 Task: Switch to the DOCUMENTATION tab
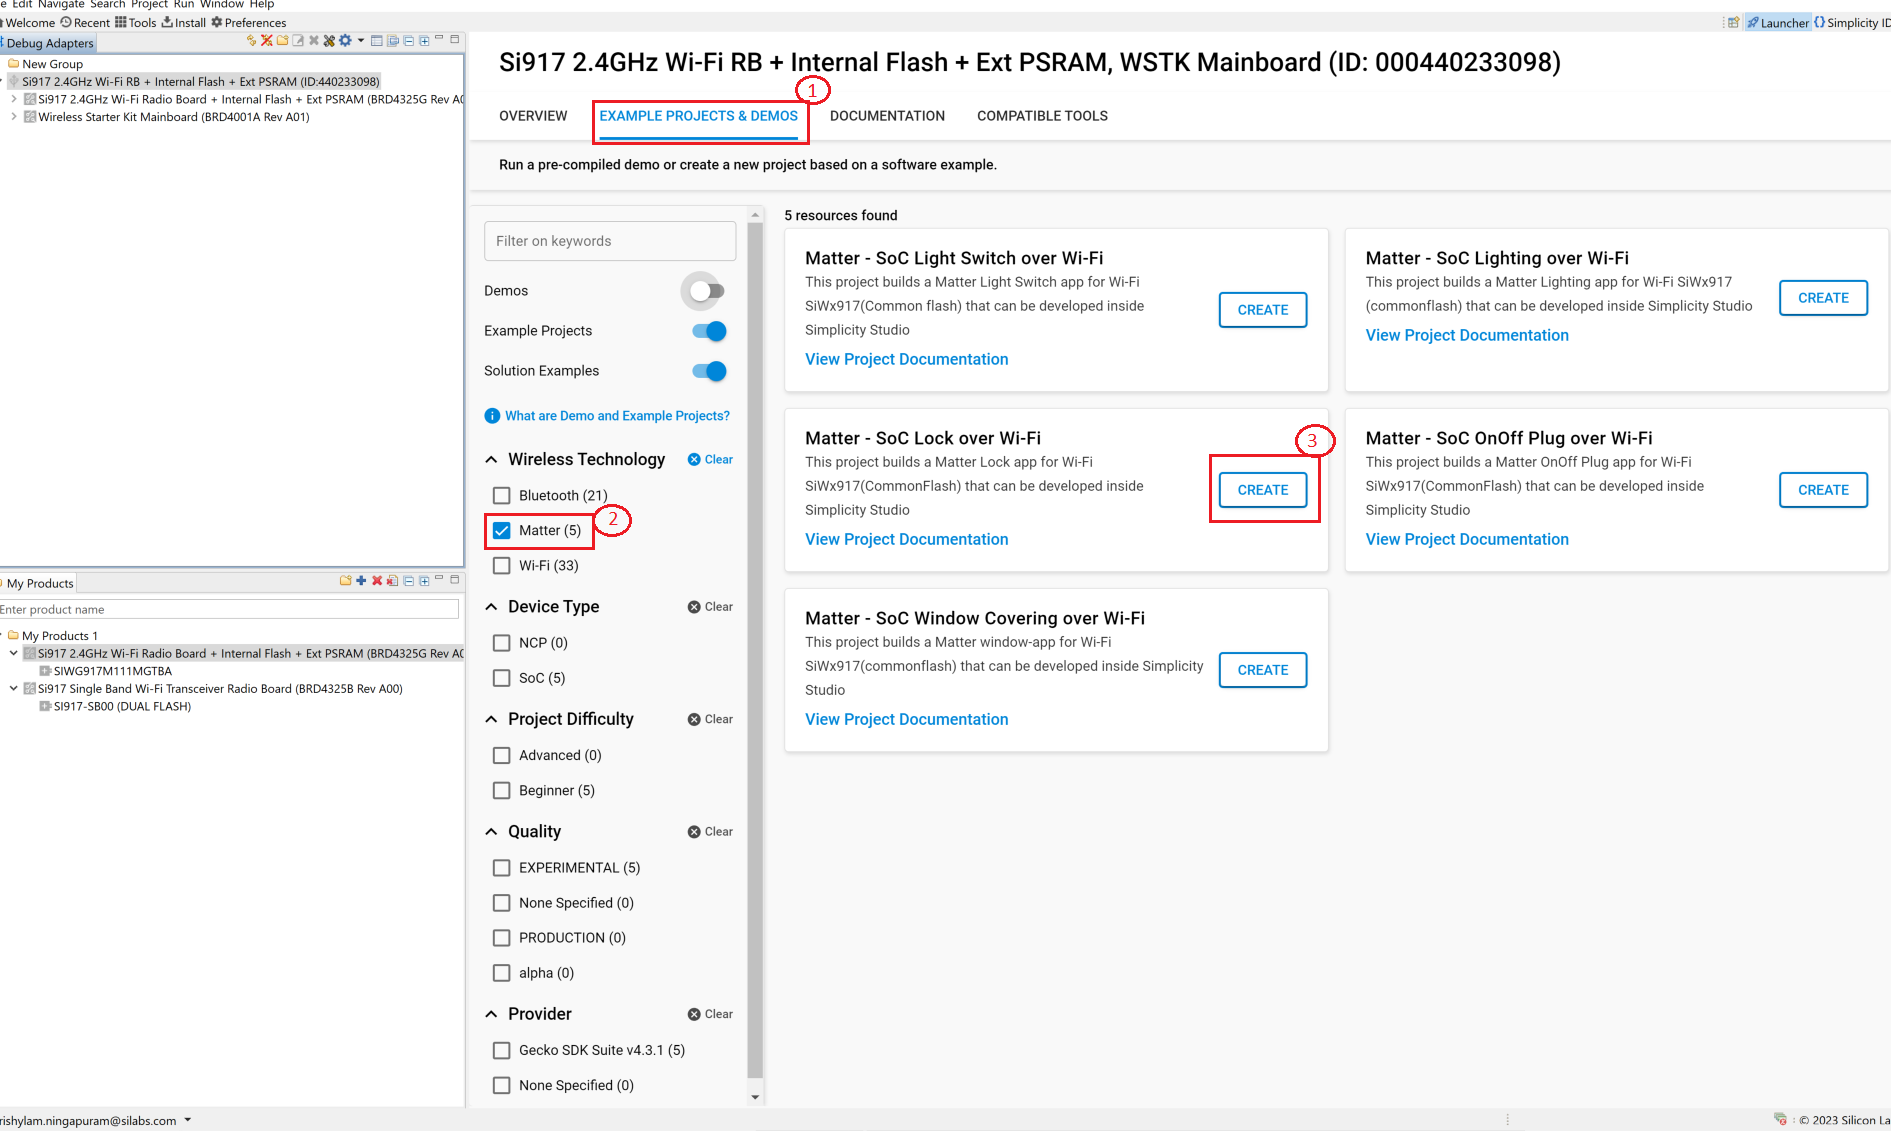tap(887, 116)
